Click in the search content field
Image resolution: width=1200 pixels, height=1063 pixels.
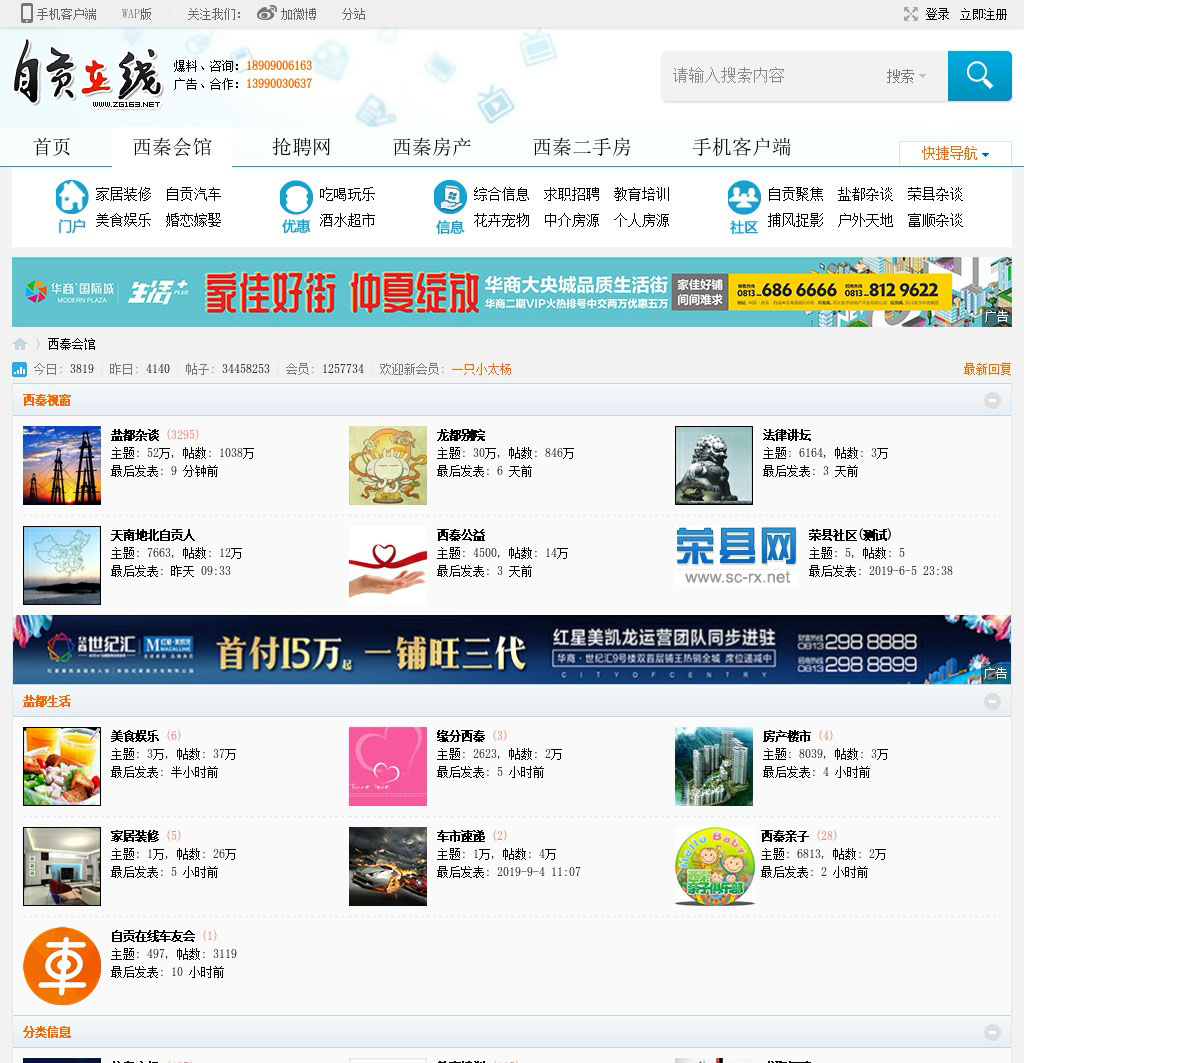pos(770,76)
